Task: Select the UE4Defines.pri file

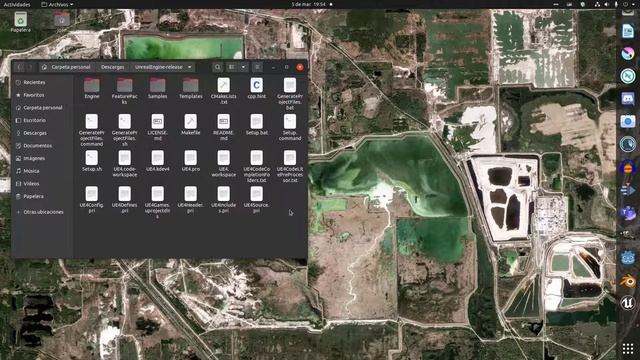Action: [124, 200]
